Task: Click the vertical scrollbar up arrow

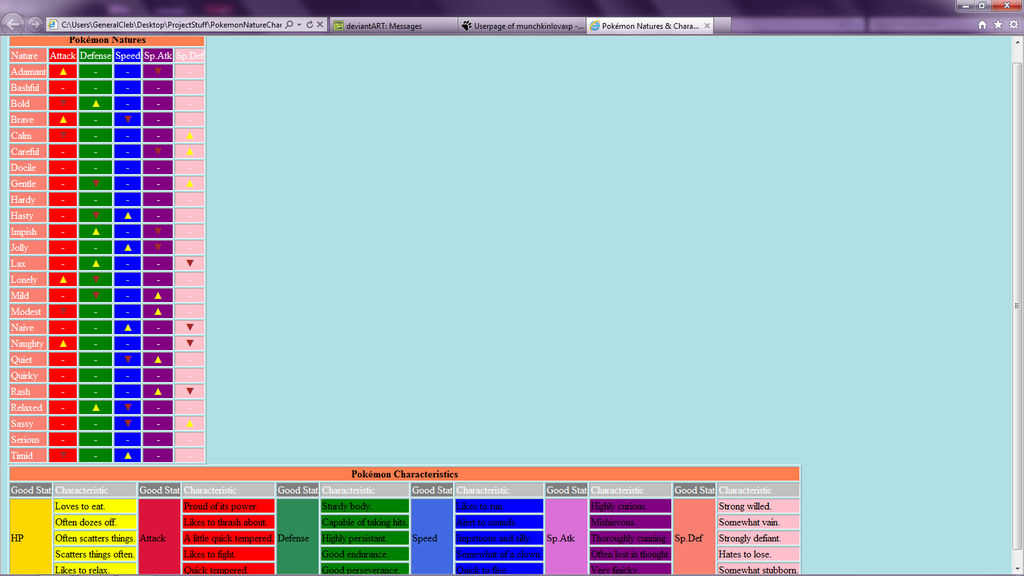Action: pos(1017,42)
